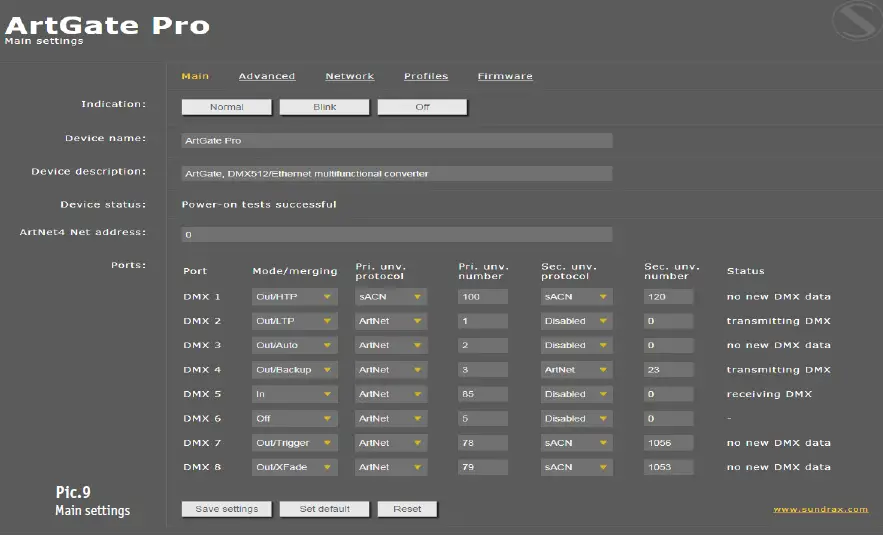Open DMX 7 primary protocol dropdown

391,443
